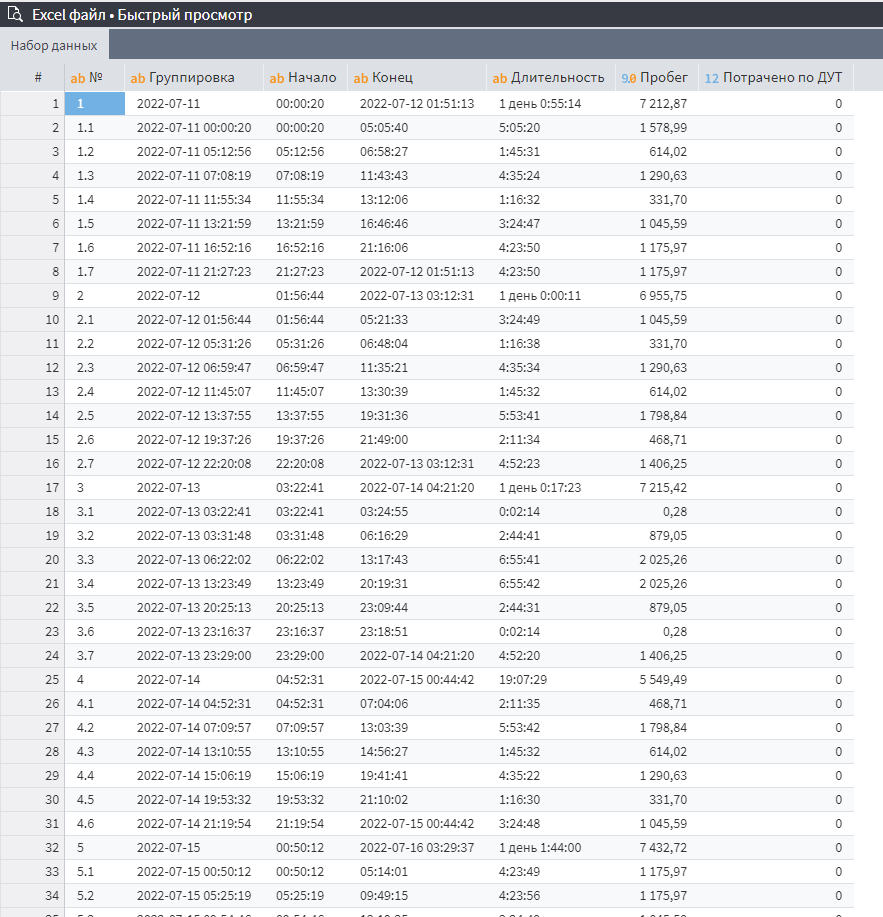Click the string type icon beside Конец
Viewport: 883px width, 917px height.
[361, 78]
